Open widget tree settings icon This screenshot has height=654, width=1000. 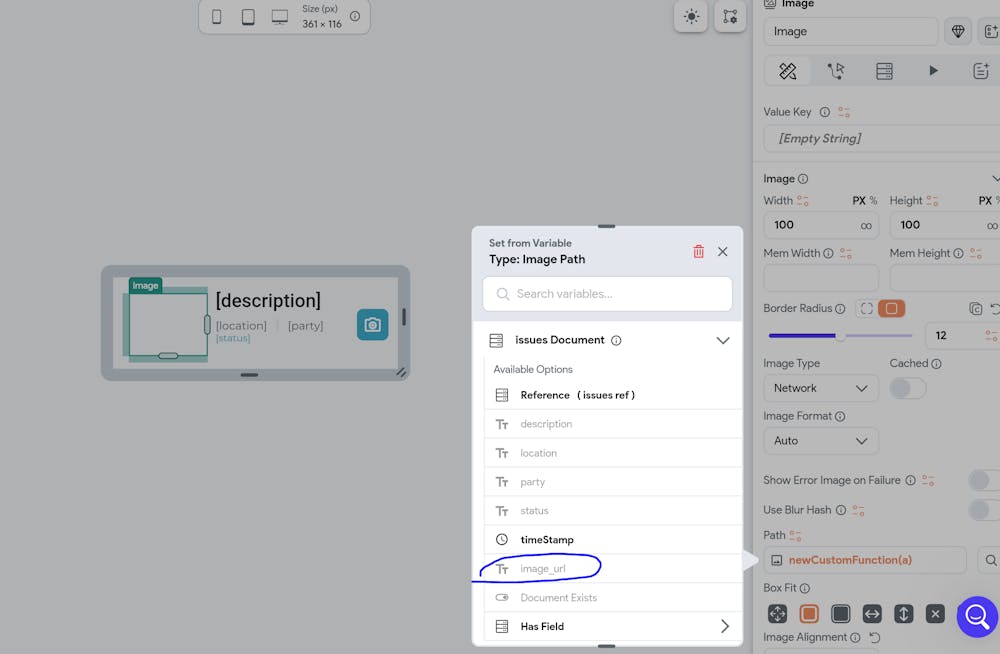click(730, 17)
